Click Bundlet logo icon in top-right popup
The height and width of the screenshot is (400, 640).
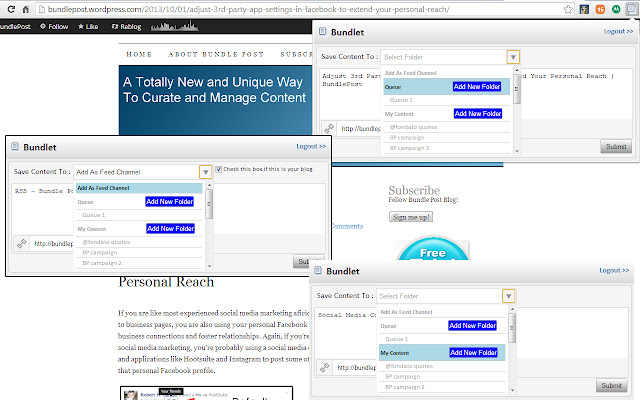(322, 31)
